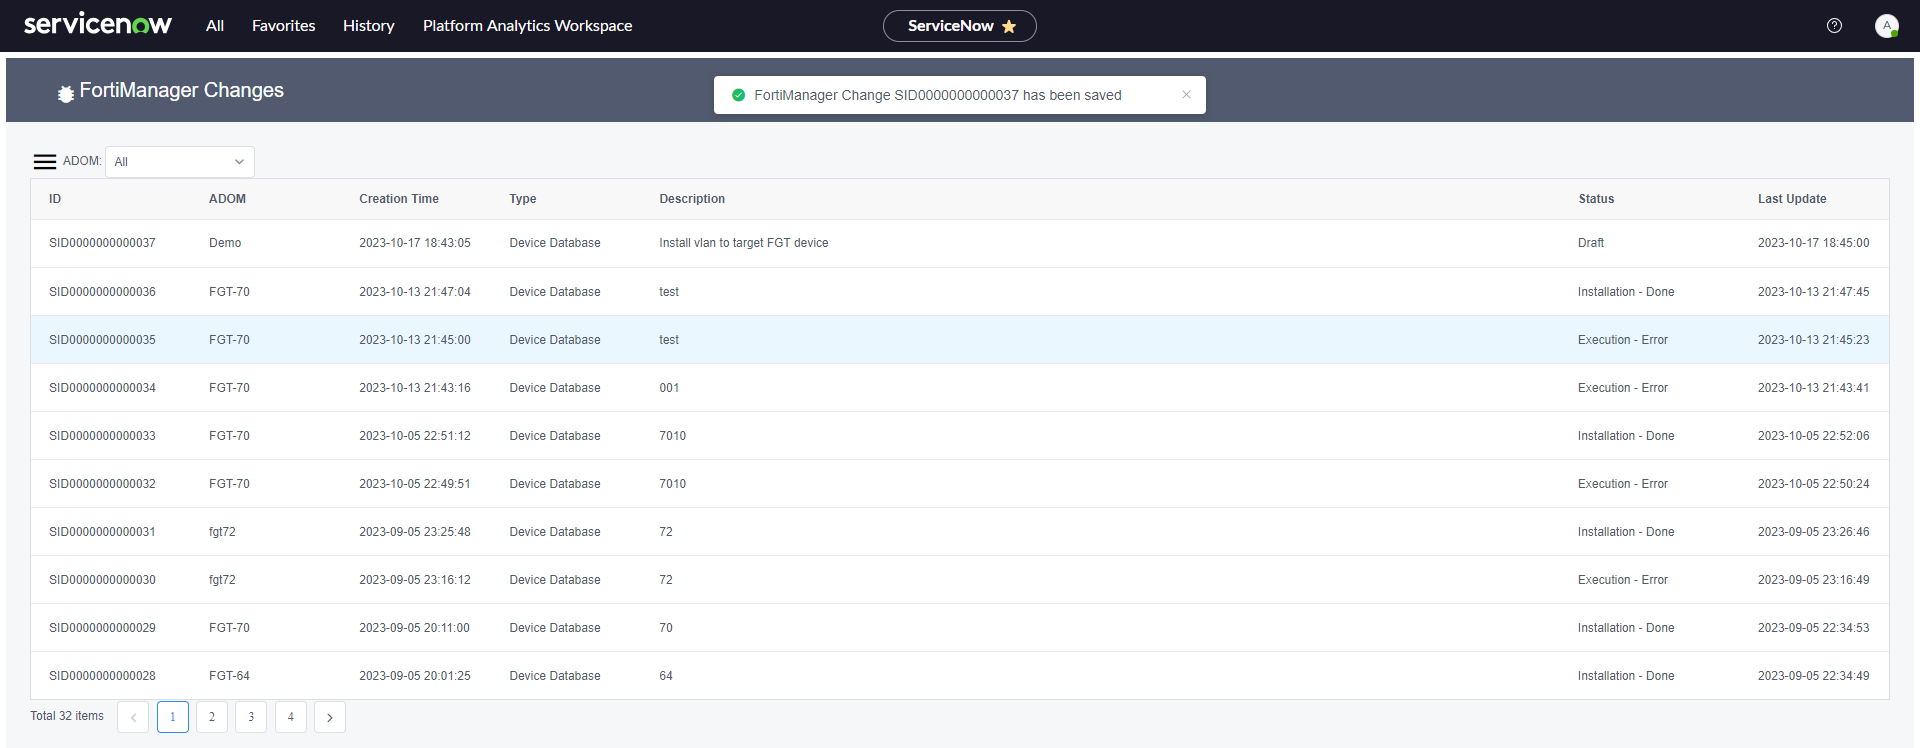This screenshot has width=1920, height=748.
Task: Click the Demo ADOM cell
Action: [x=225, y=243]
